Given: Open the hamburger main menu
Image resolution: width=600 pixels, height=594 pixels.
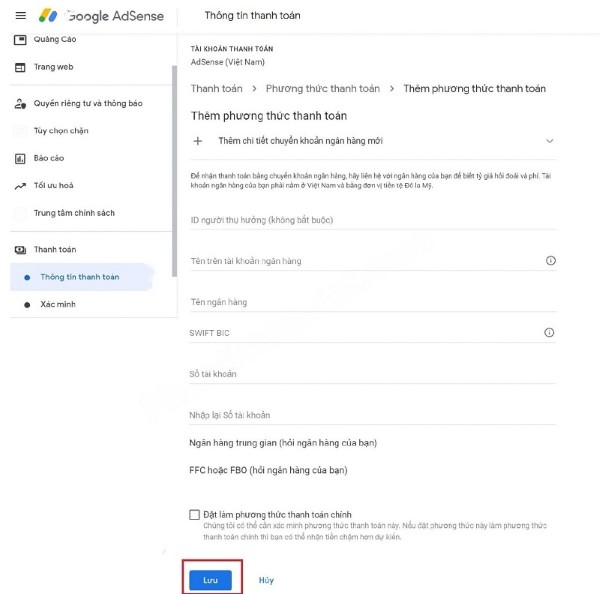Looking at the screenshot, I should 20,16.
